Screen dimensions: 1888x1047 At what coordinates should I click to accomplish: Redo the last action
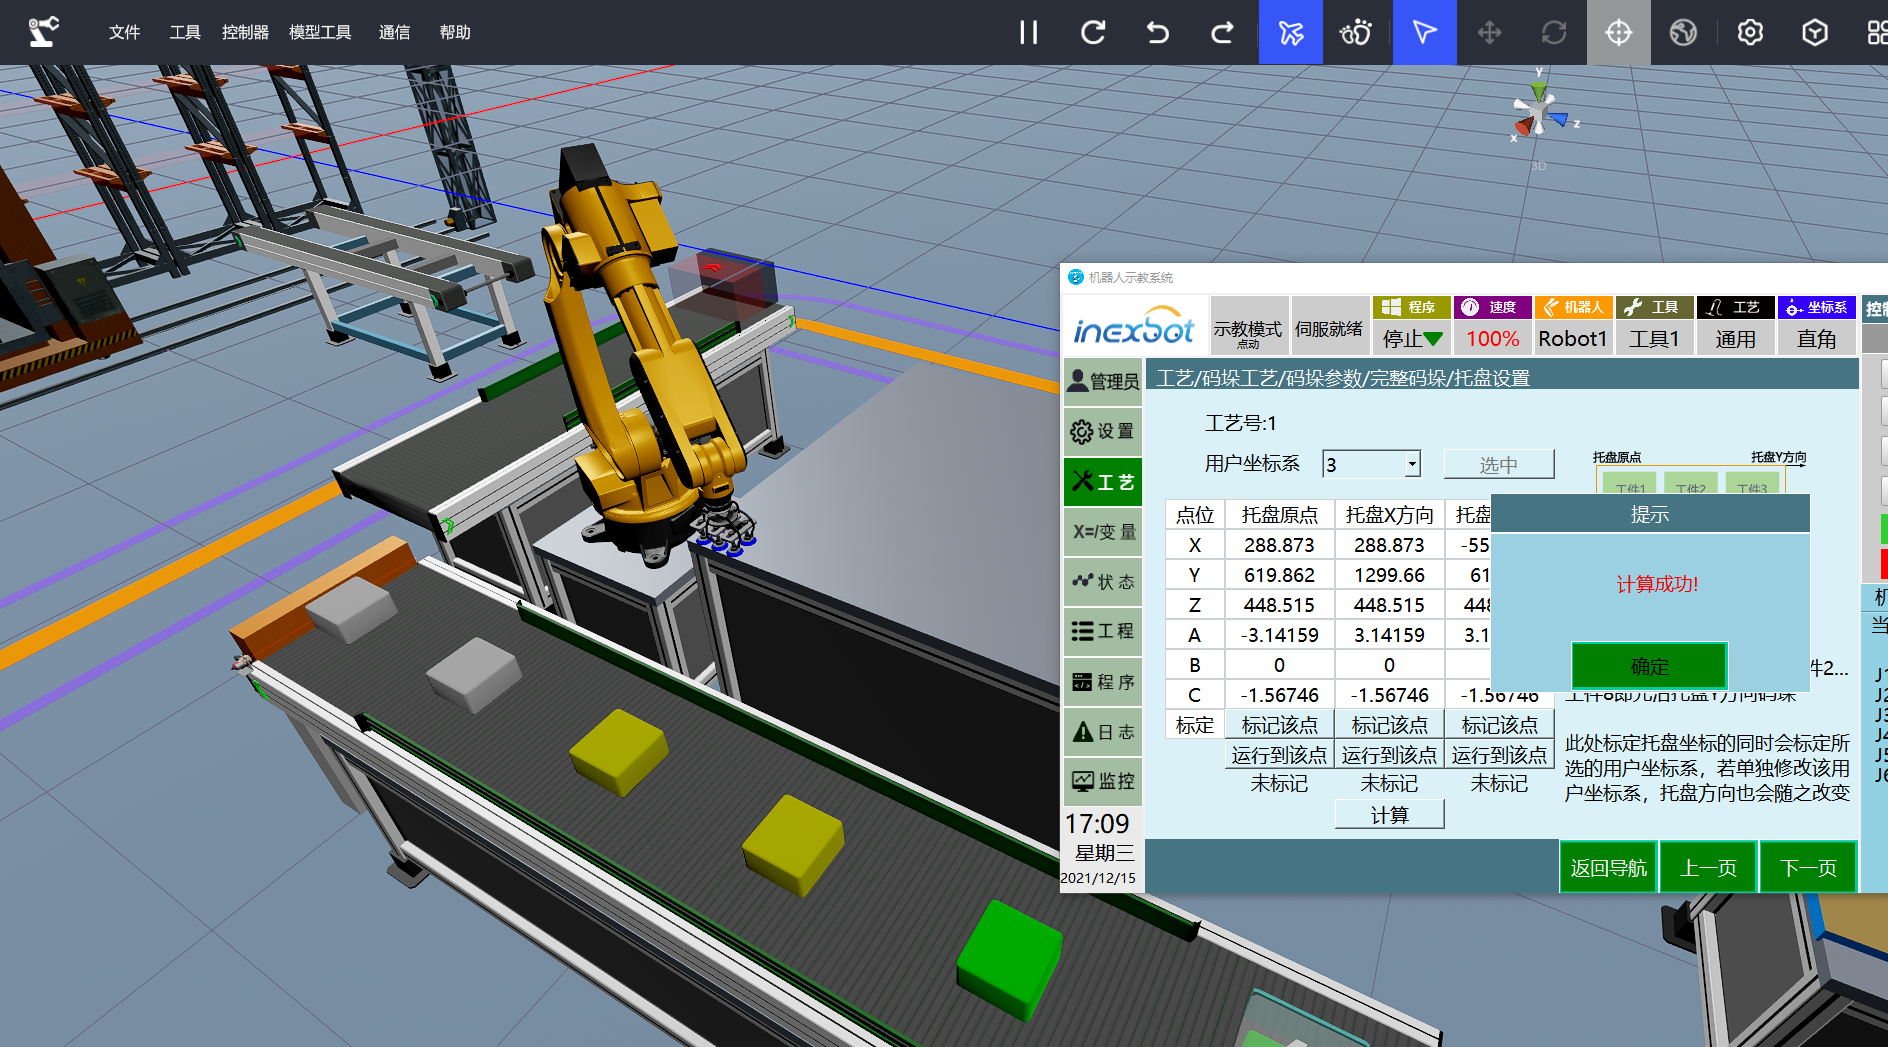coord(1222,32)
